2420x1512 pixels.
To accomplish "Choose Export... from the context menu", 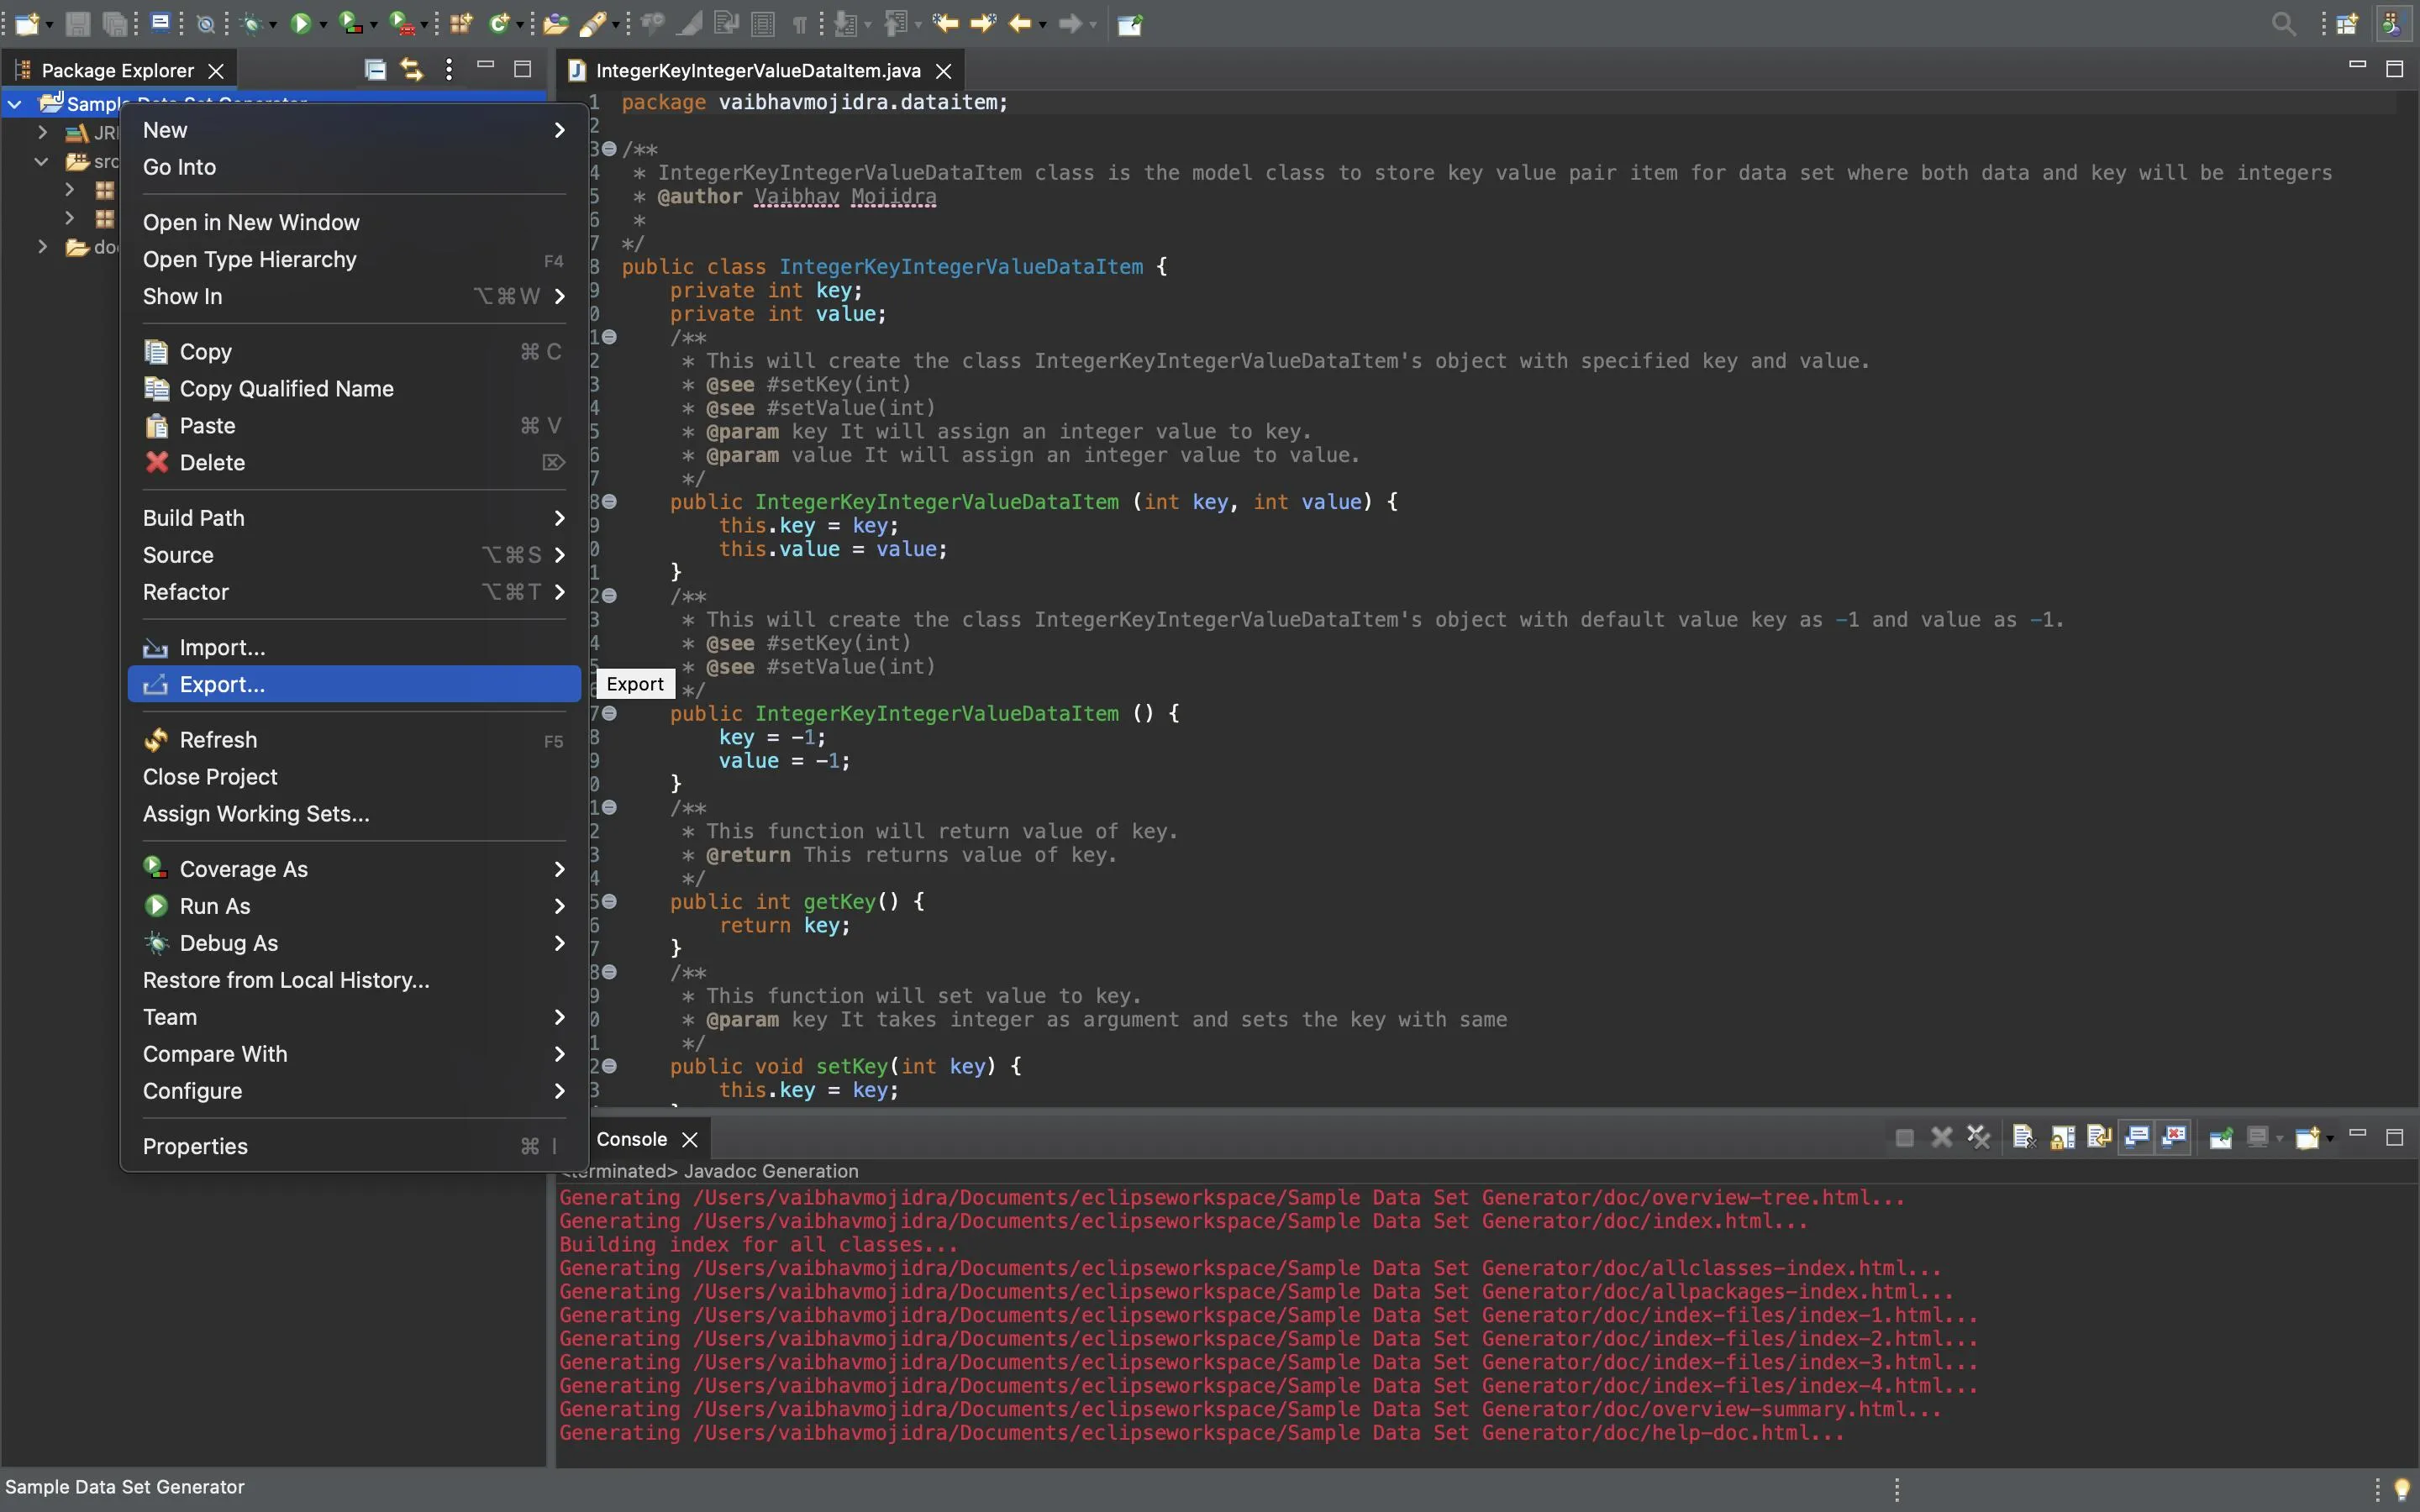I will coord(222,684).
